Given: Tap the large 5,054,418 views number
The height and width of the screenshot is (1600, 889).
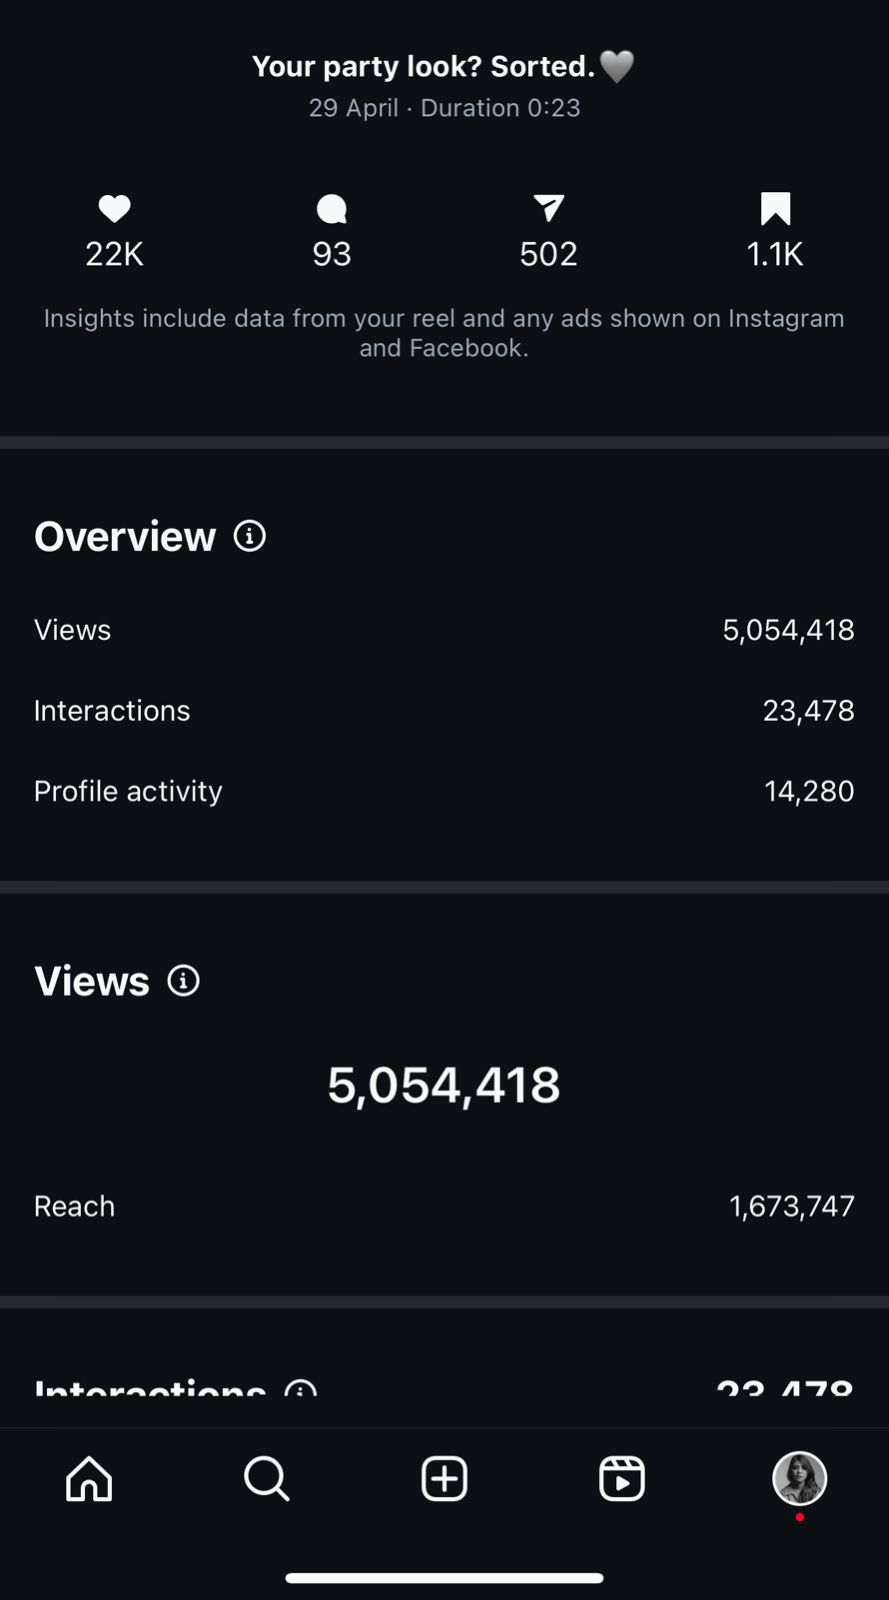Looking at the screenshot, I should coord(444,1085).
